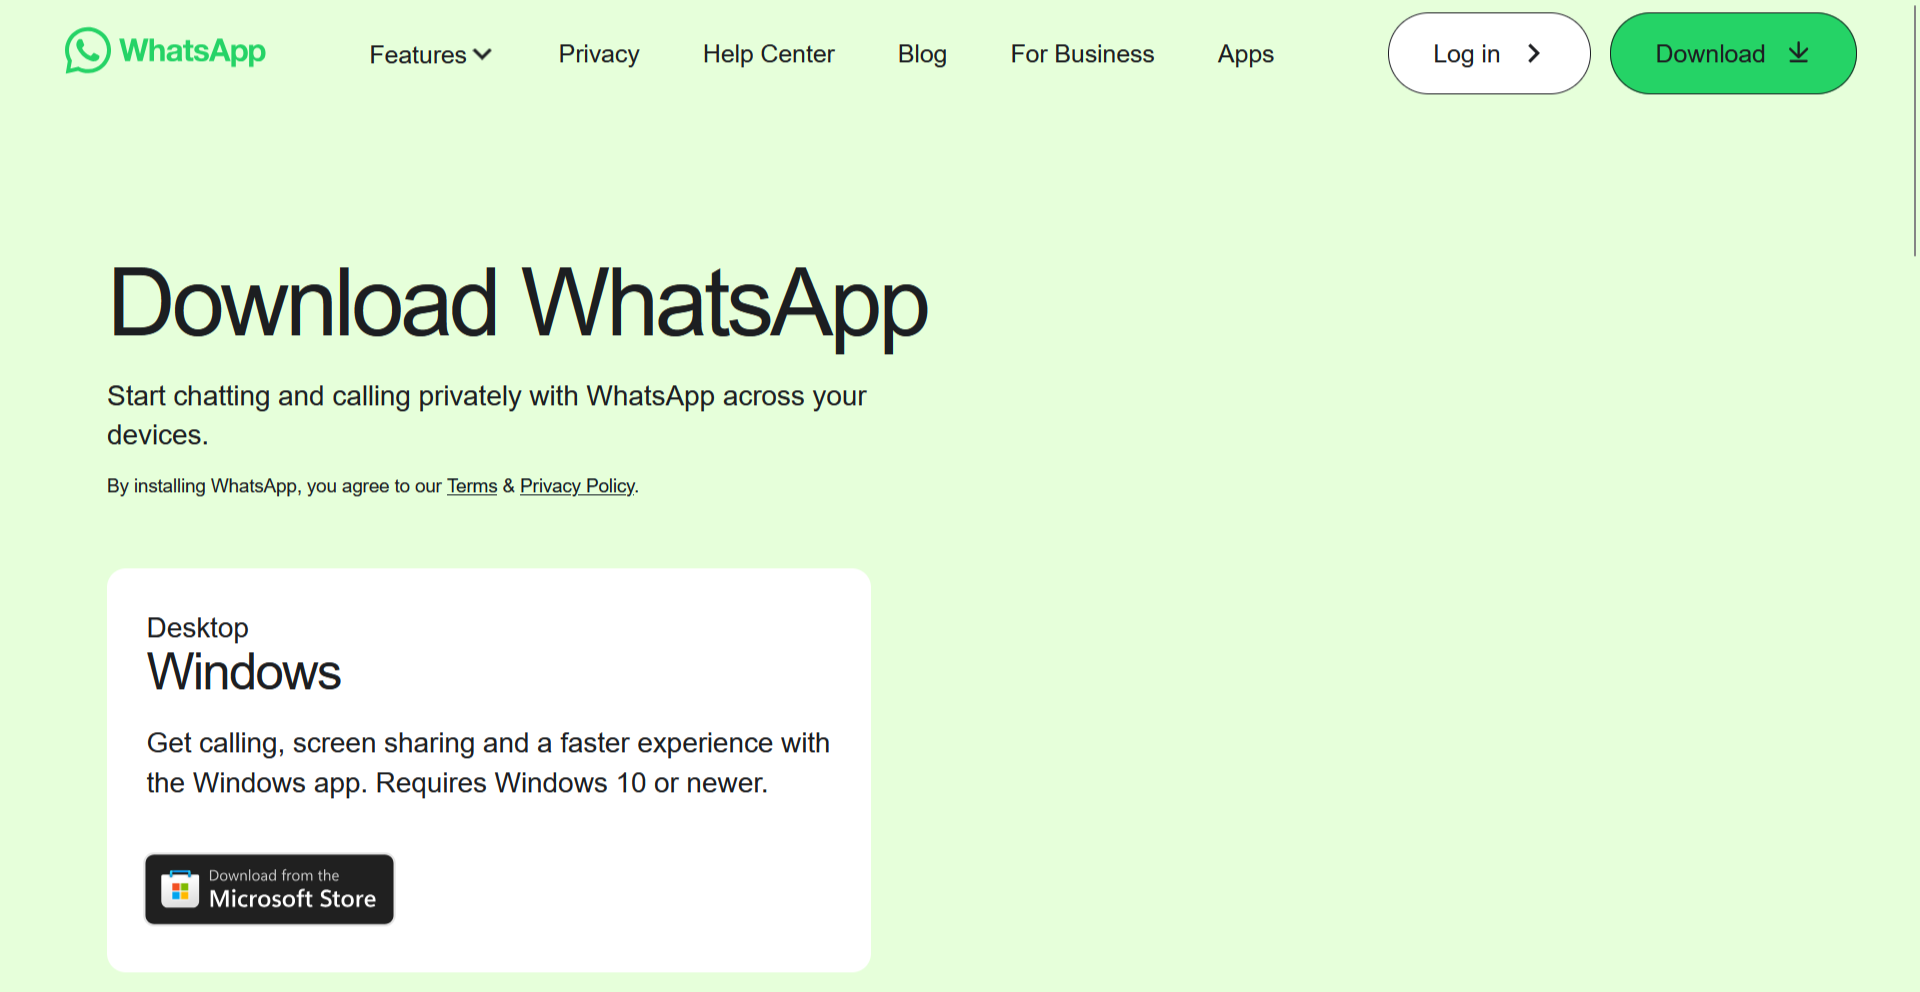The width and height of the screenshot is (1920, 992).
Task: Open the Privacy Policy link
Action: coord(577,486)
